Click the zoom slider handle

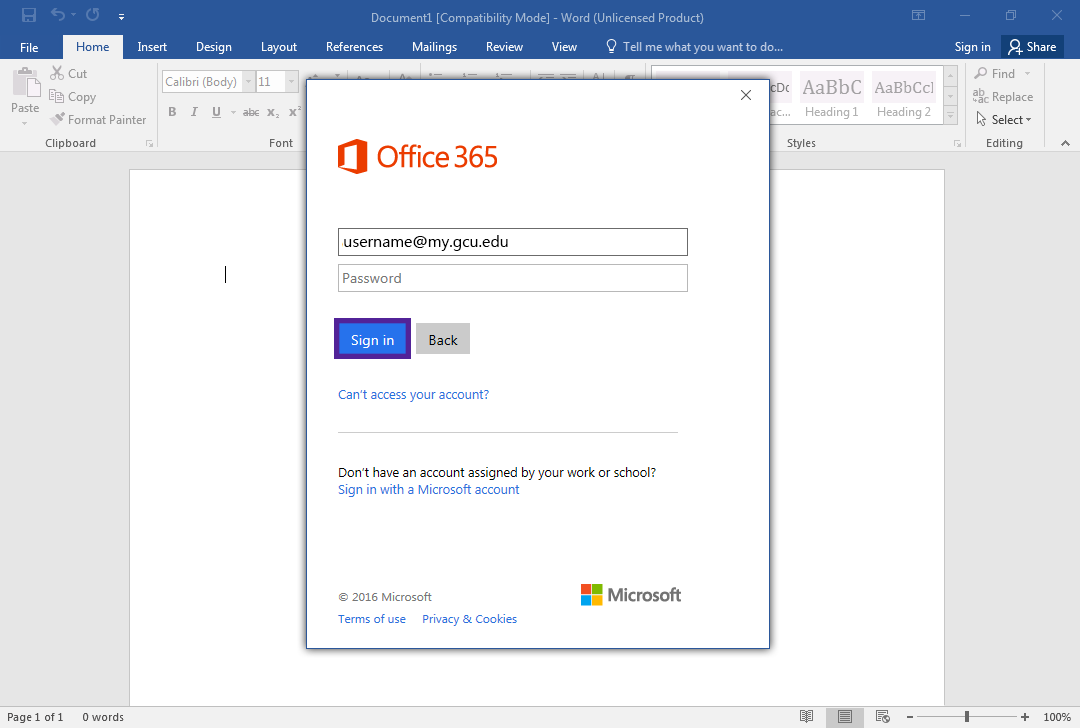(x=967, y=717)
